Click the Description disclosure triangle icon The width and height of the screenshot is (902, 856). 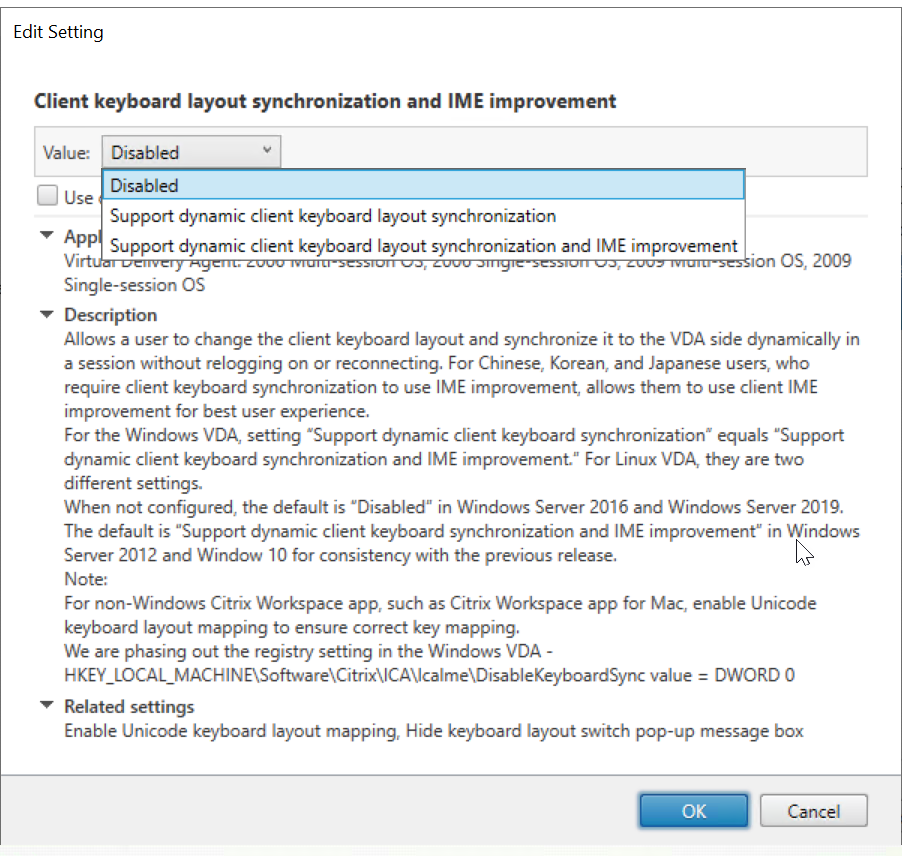(47, 314)
